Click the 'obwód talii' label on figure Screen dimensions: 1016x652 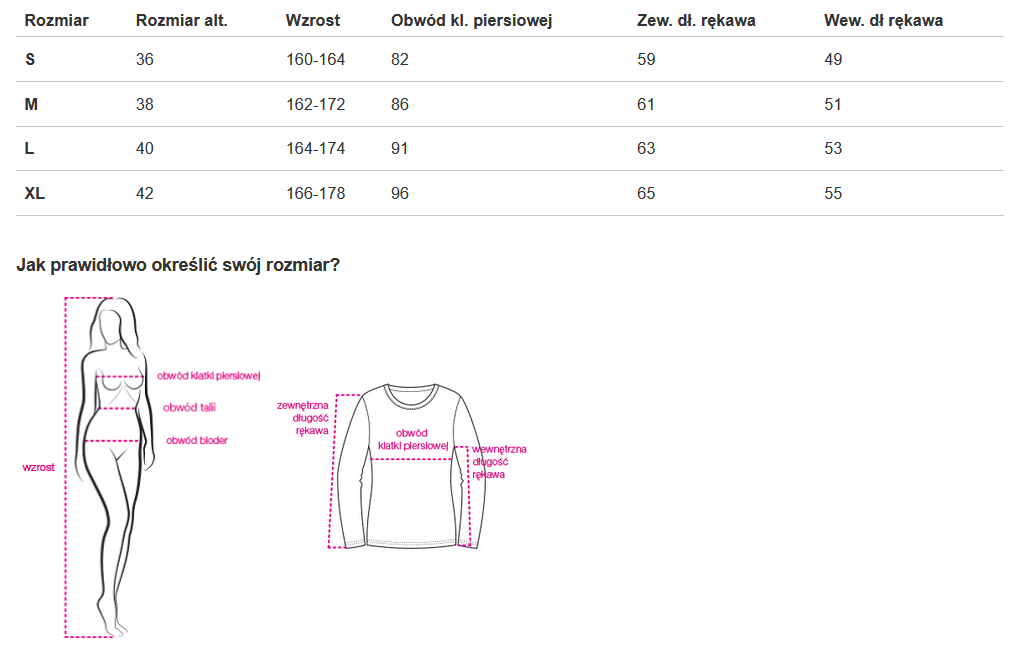189,407
